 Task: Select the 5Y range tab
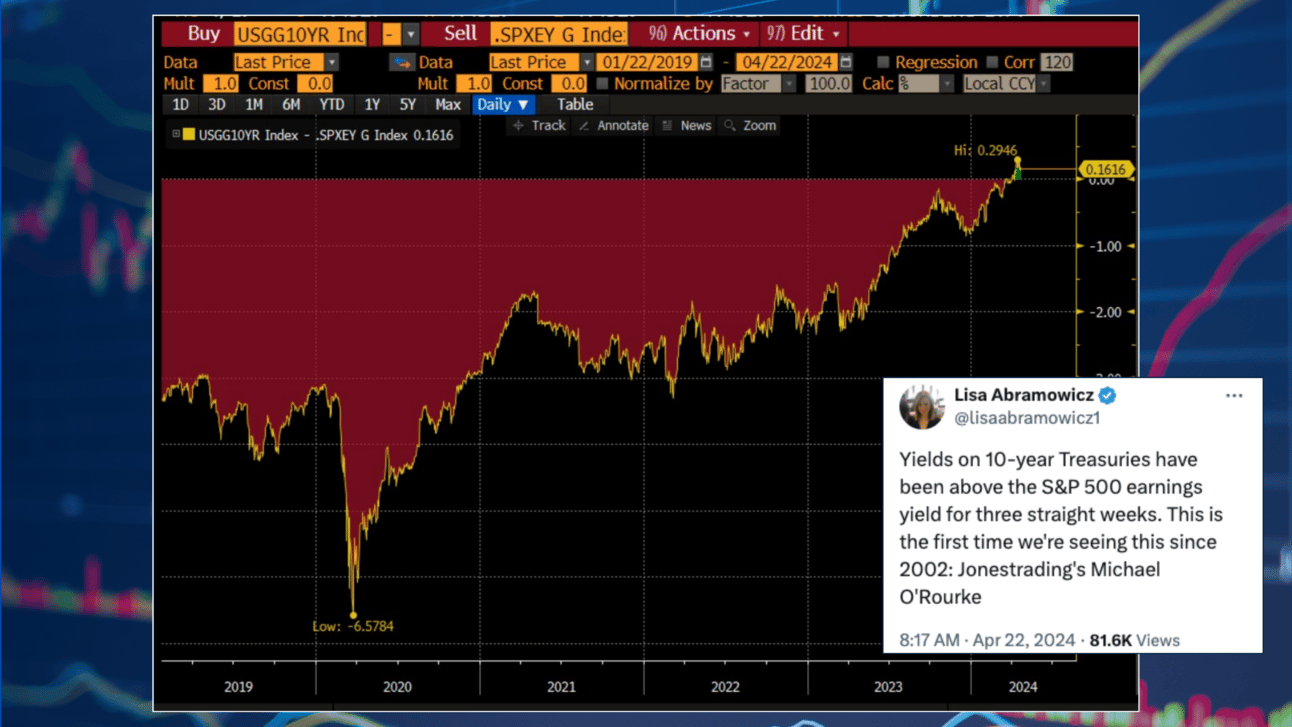[x=408, y=104]
